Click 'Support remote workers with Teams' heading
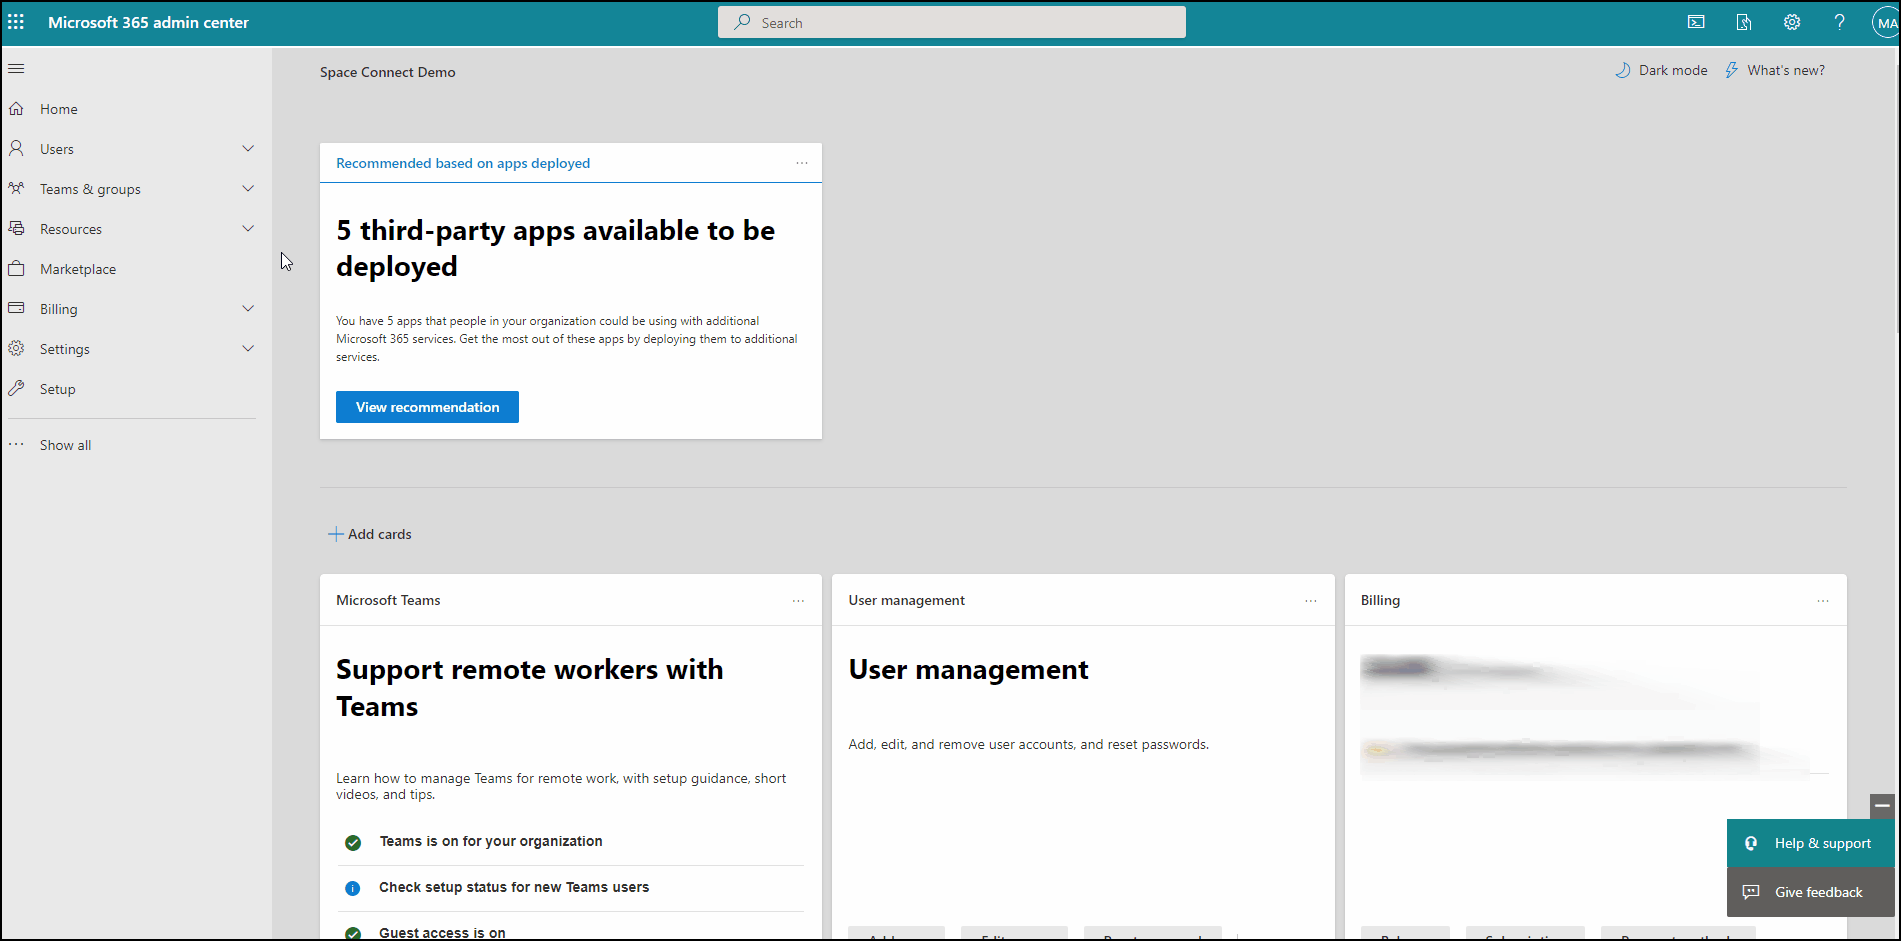Image resolution: width=1901 pixels, height=941 pixels. point(530,688)
